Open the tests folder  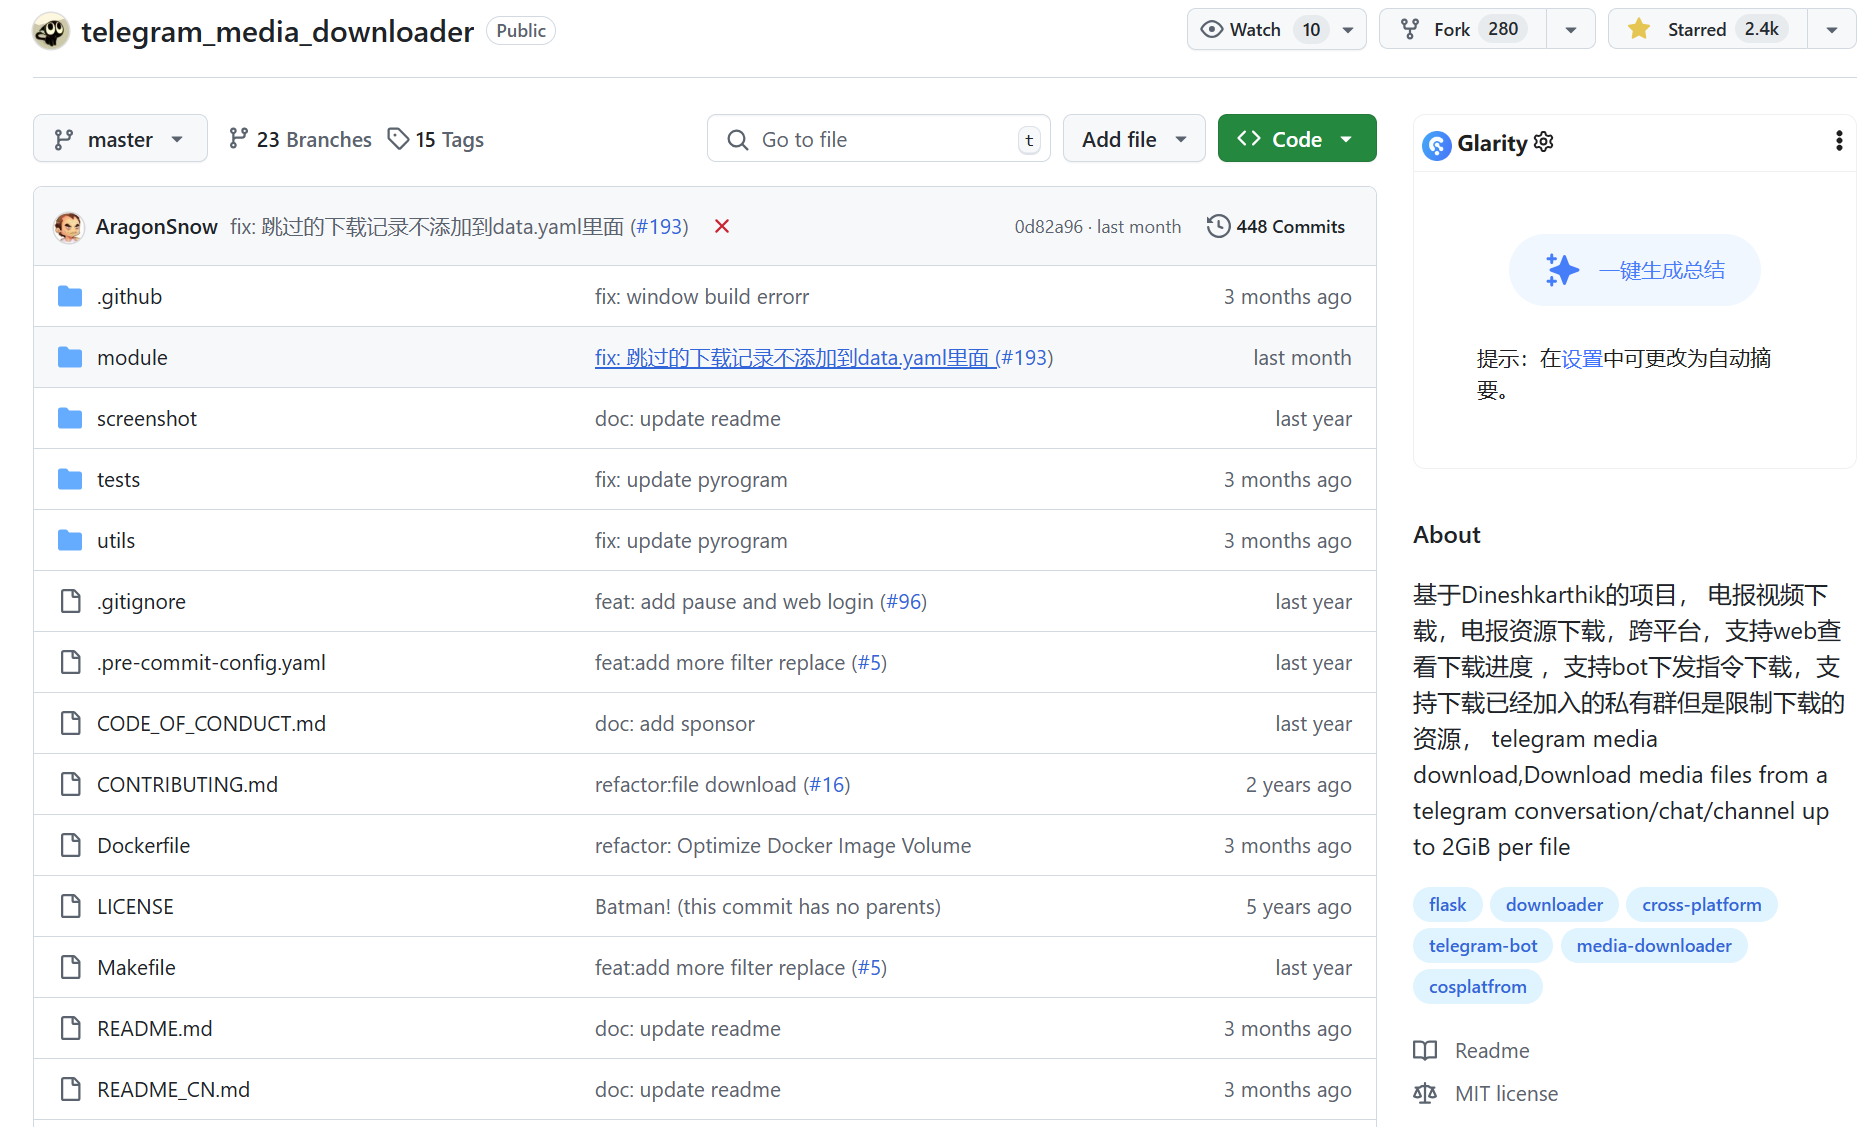(x=118, y=479)
